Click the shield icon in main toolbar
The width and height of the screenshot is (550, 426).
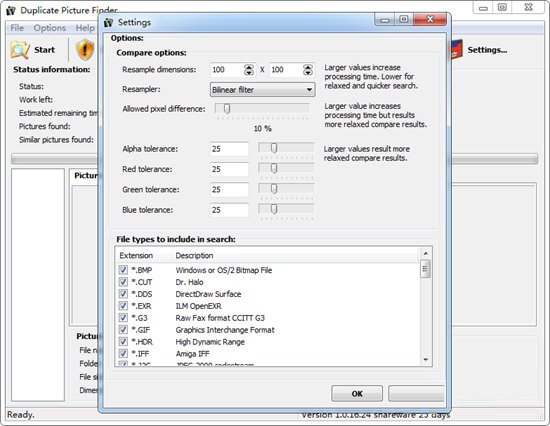point(85,49)
